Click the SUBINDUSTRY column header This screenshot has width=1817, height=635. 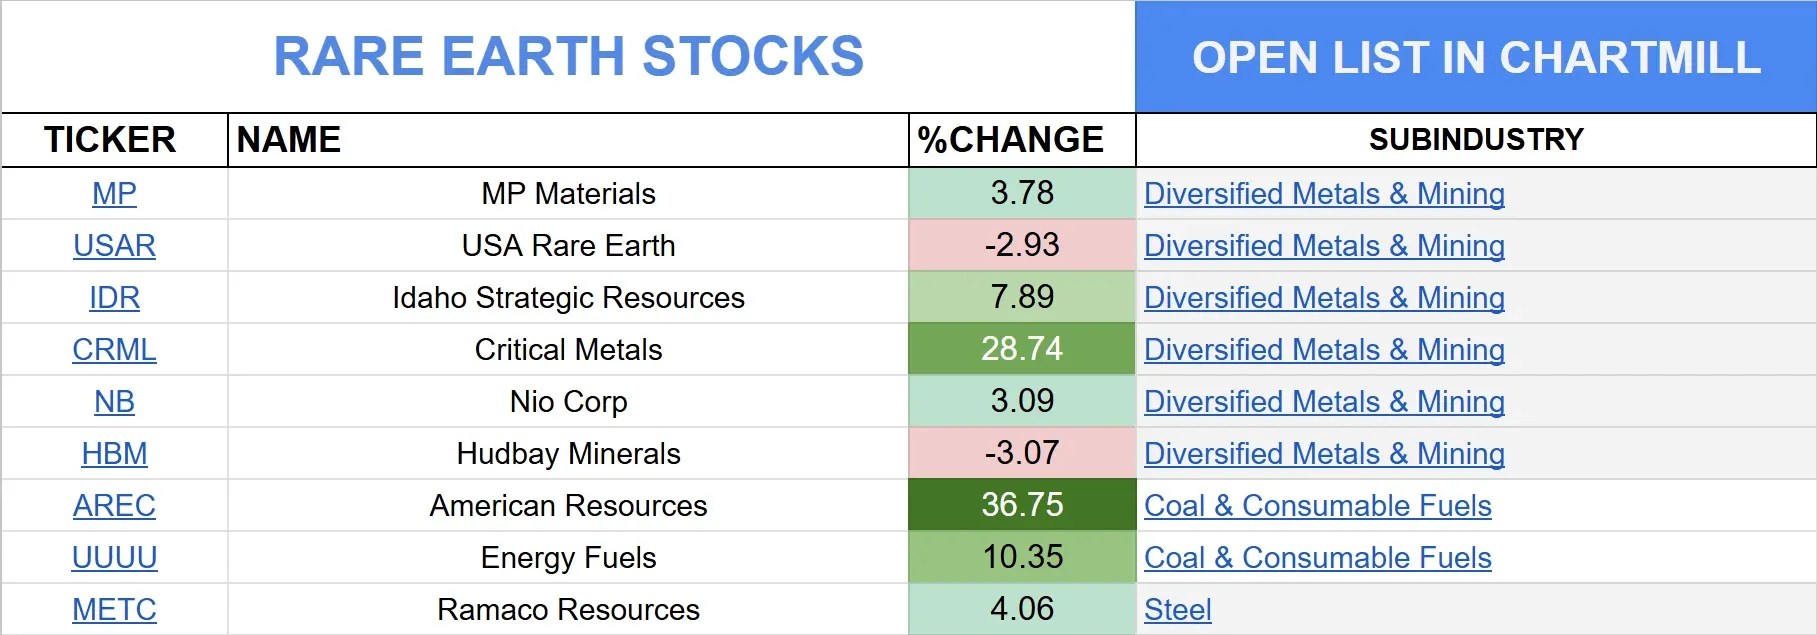pos(1475,139)
